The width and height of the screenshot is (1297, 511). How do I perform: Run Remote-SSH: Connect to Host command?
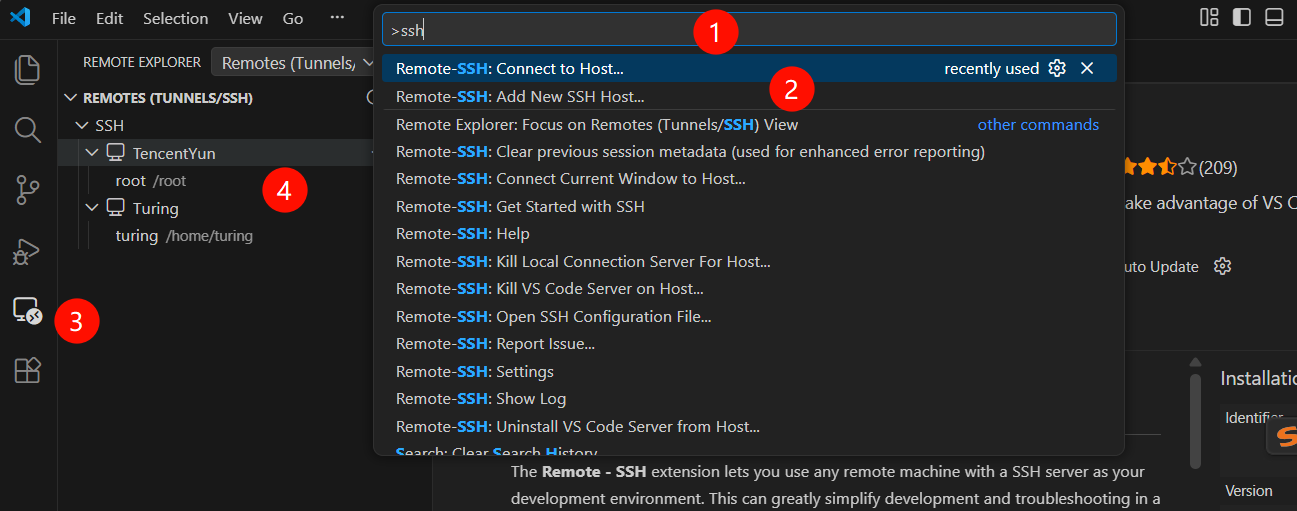click(x=749, y=68)
